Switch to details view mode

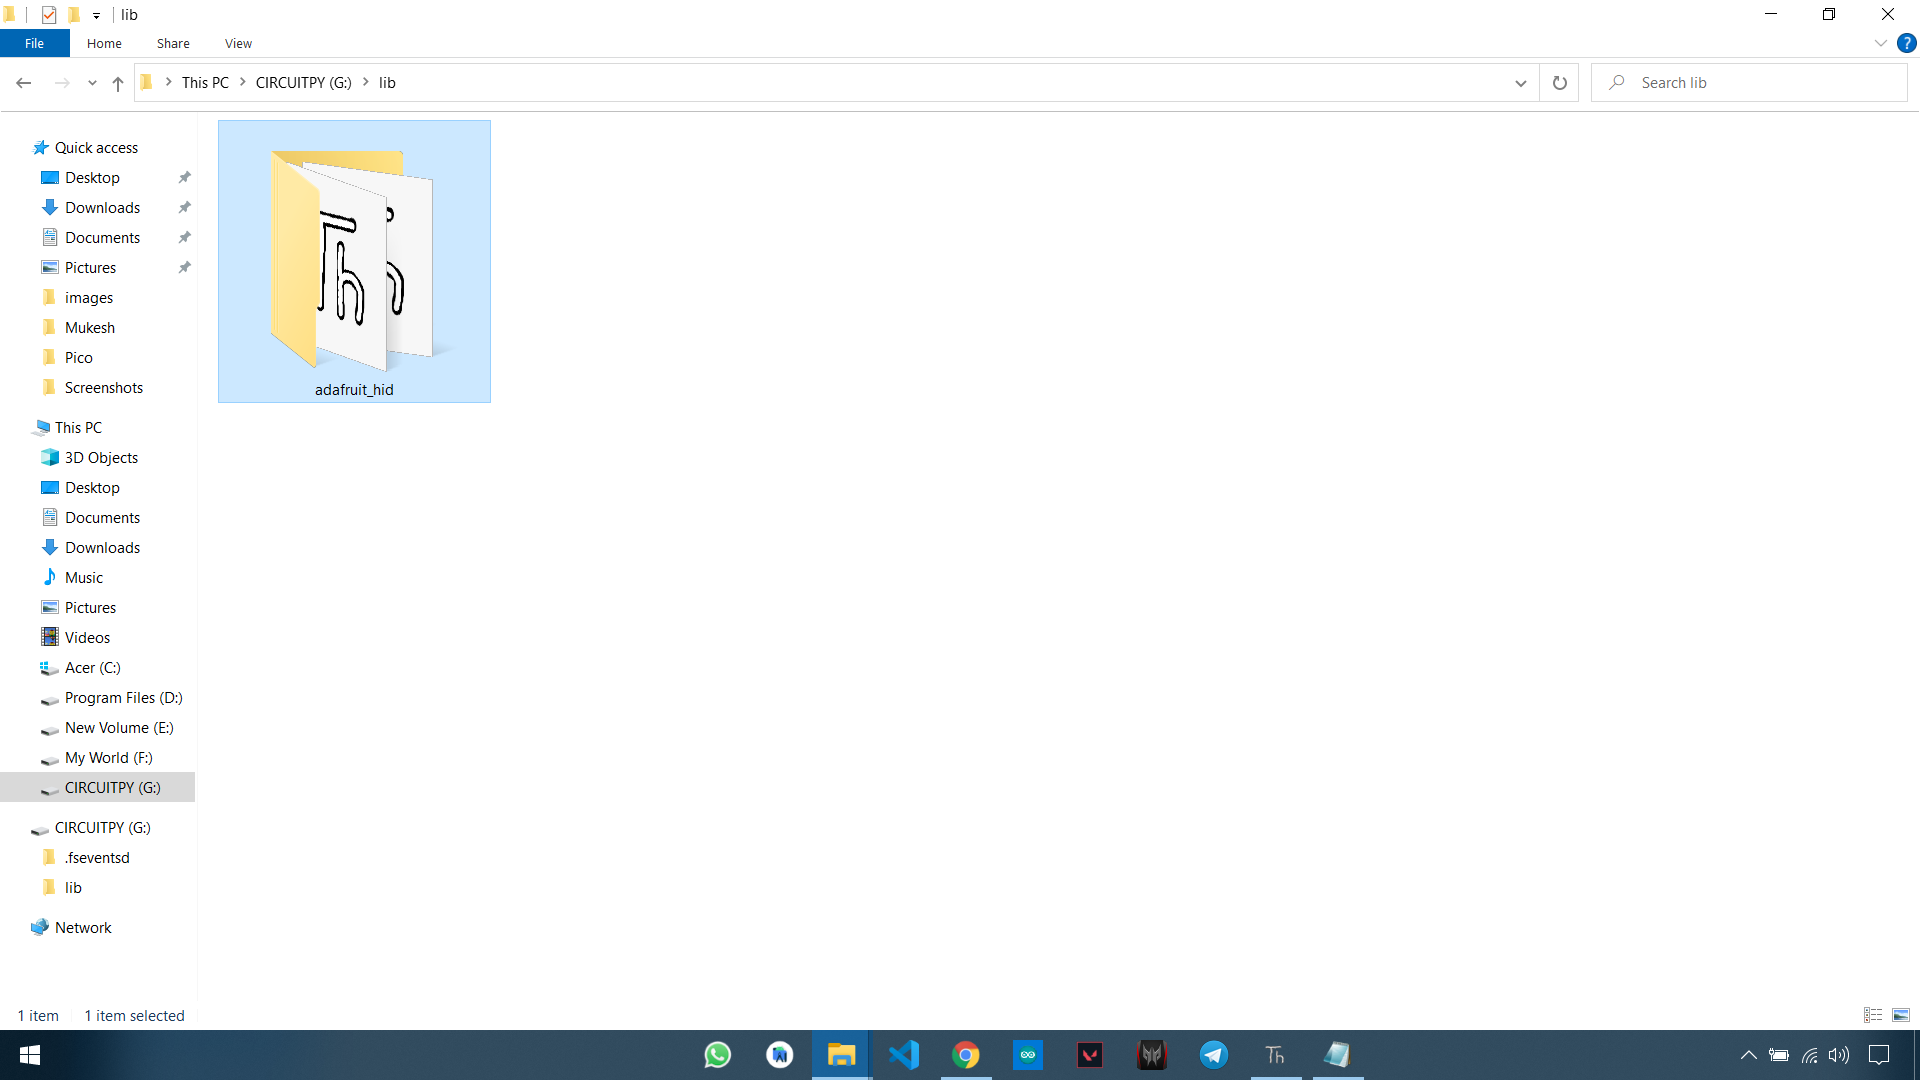point(1873,1015)
